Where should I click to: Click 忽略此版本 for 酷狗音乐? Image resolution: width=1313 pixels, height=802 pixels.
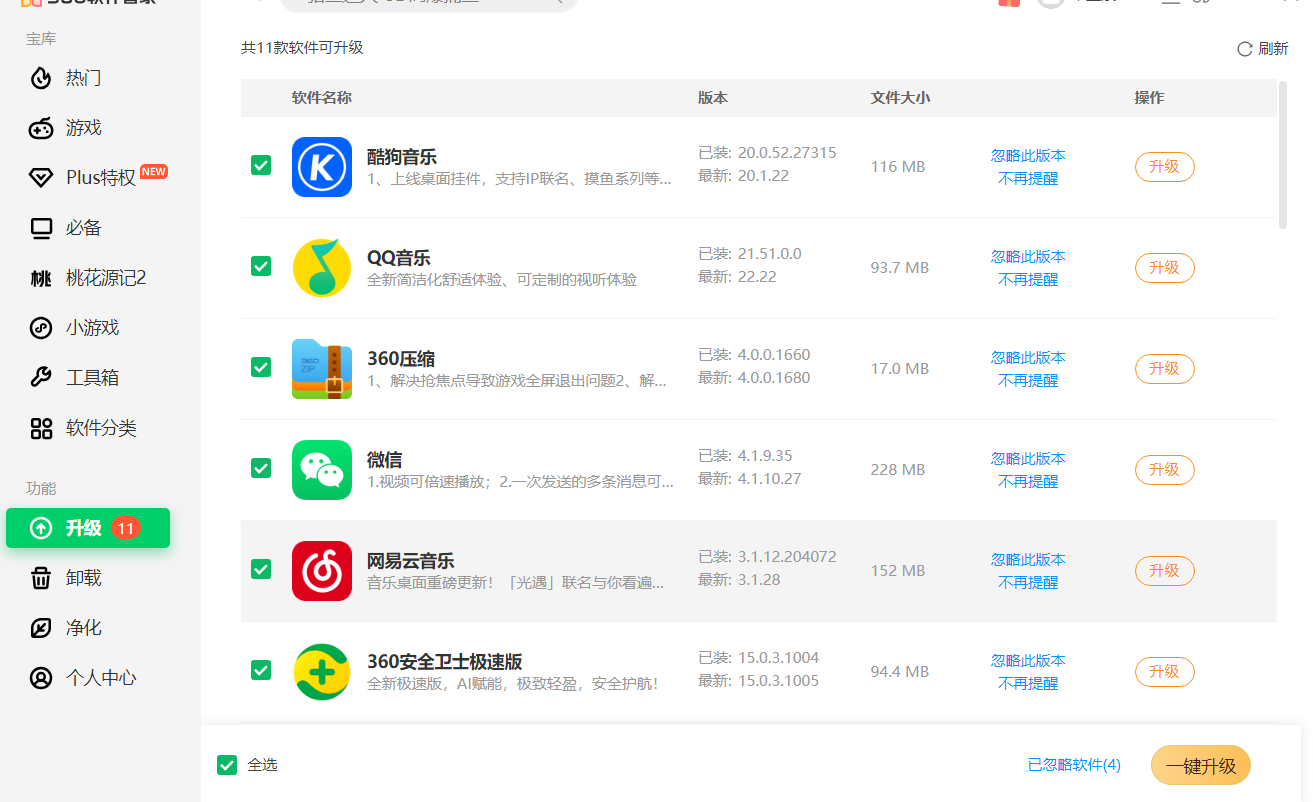tap(1028, 156)
